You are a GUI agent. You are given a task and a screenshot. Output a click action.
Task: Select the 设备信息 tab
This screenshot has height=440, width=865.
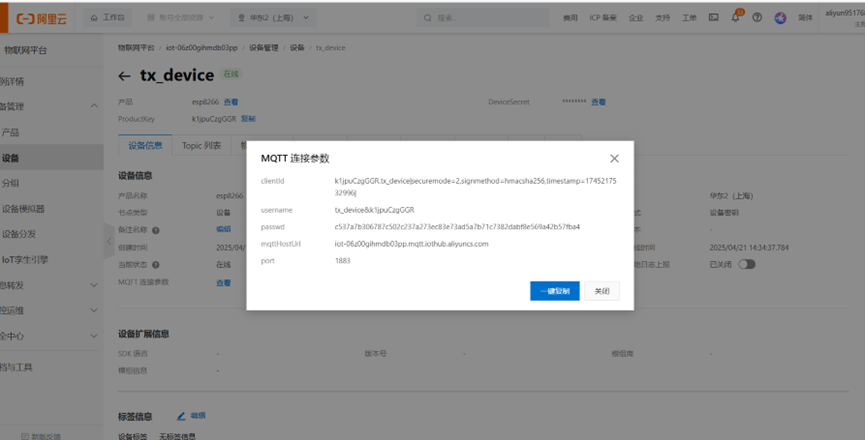click(x=146, y=145)
